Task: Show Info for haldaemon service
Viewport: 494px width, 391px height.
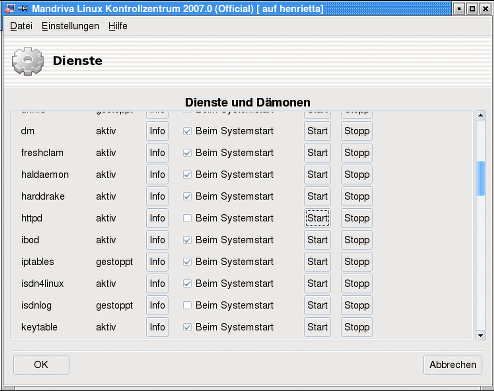Action: 157,175
